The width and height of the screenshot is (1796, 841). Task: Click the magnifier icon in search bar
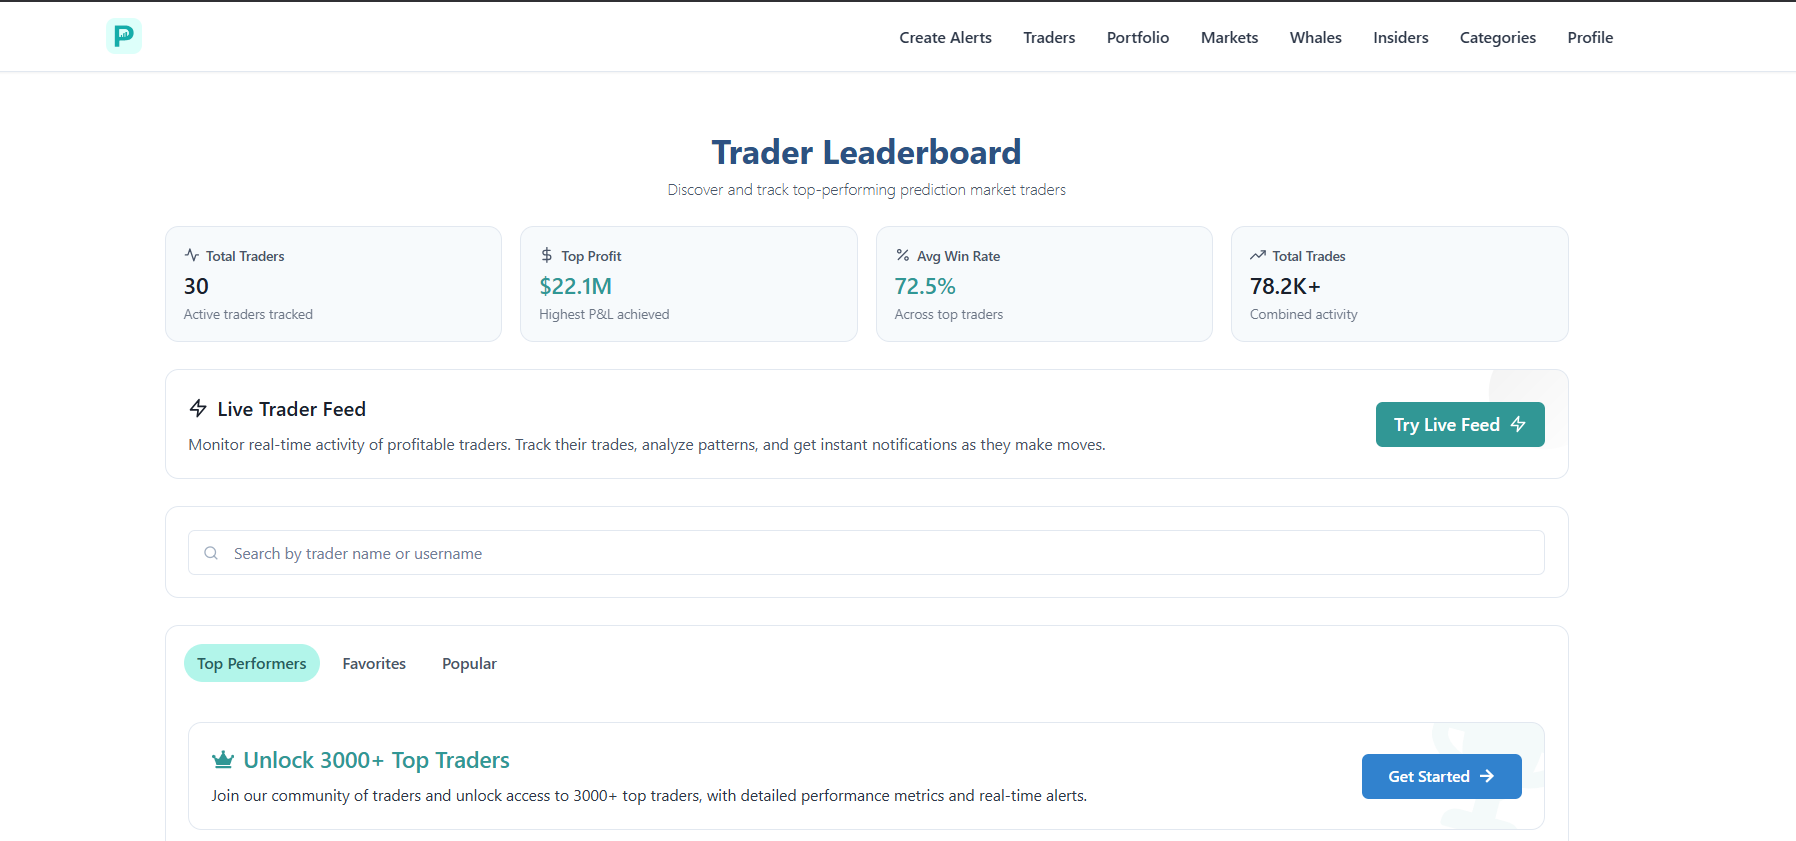point(211,553)
